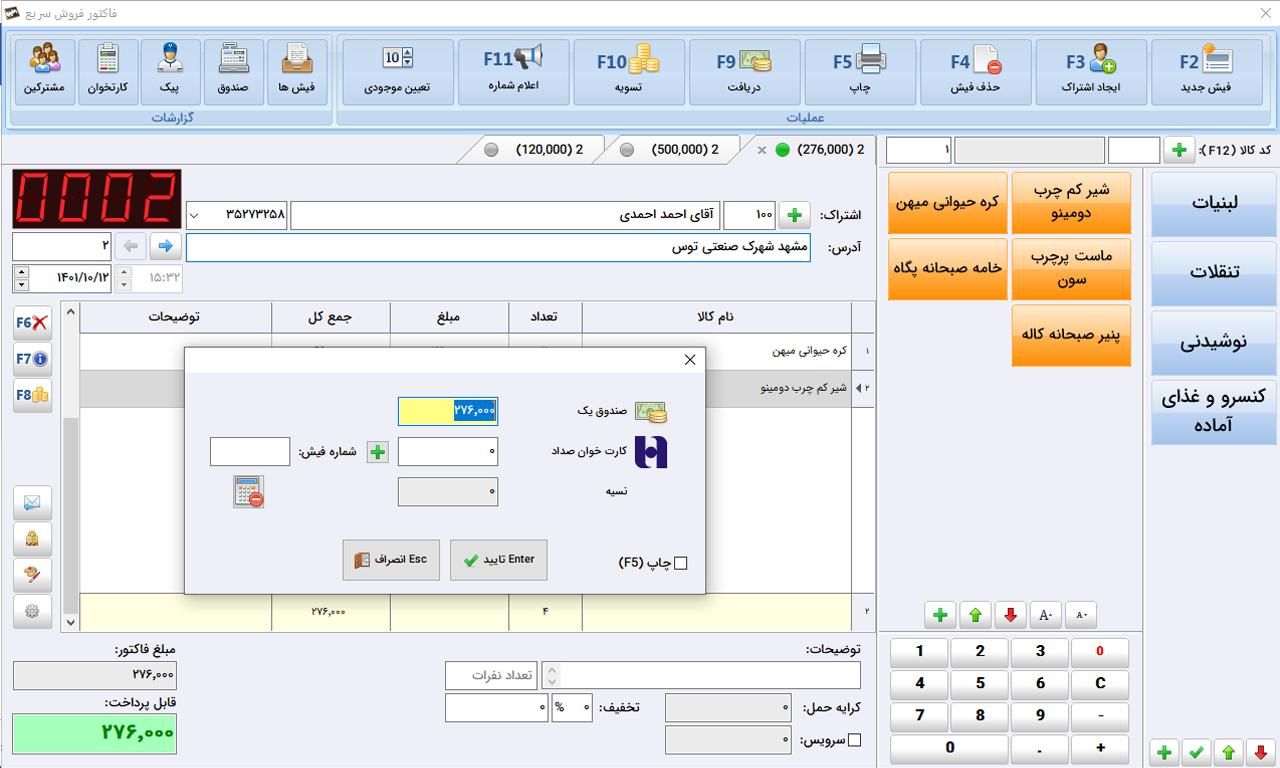
Task: Add product خامه صبحانه پگاه
Action: coord(947,268)
